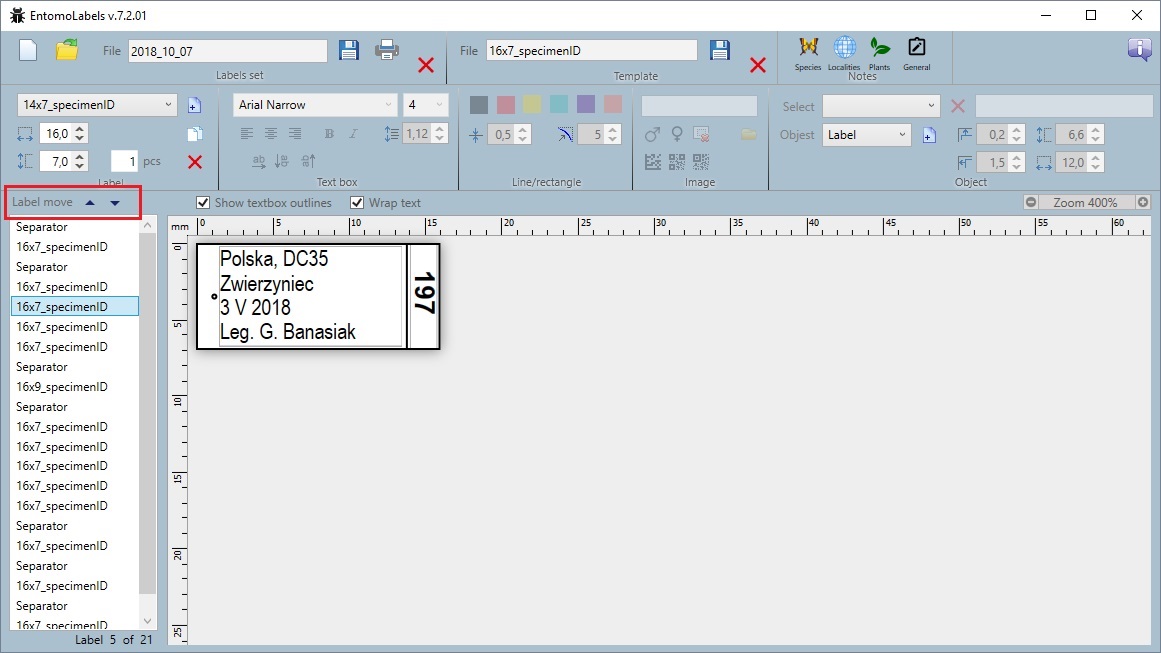Image resolution: width=1161 pixels, height=653 pixels.
Task: Click the labels set File name field
Action: 227,51
